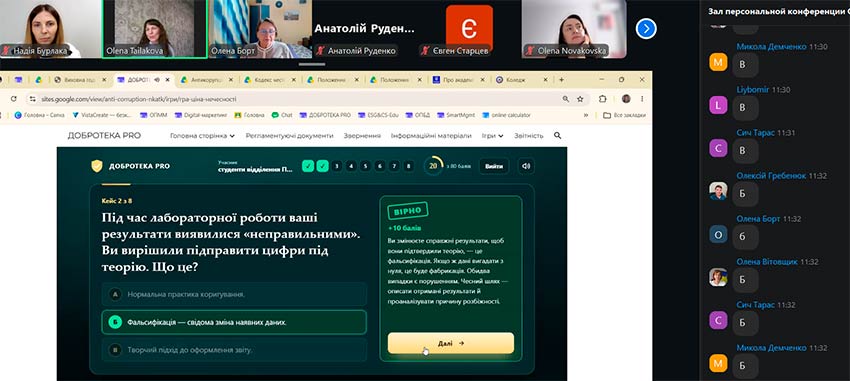Viewport: 850px width, 381px height.
Task: Select answer В Творчий підхід до оформлення звіту
Action: [x=234, y=350]
